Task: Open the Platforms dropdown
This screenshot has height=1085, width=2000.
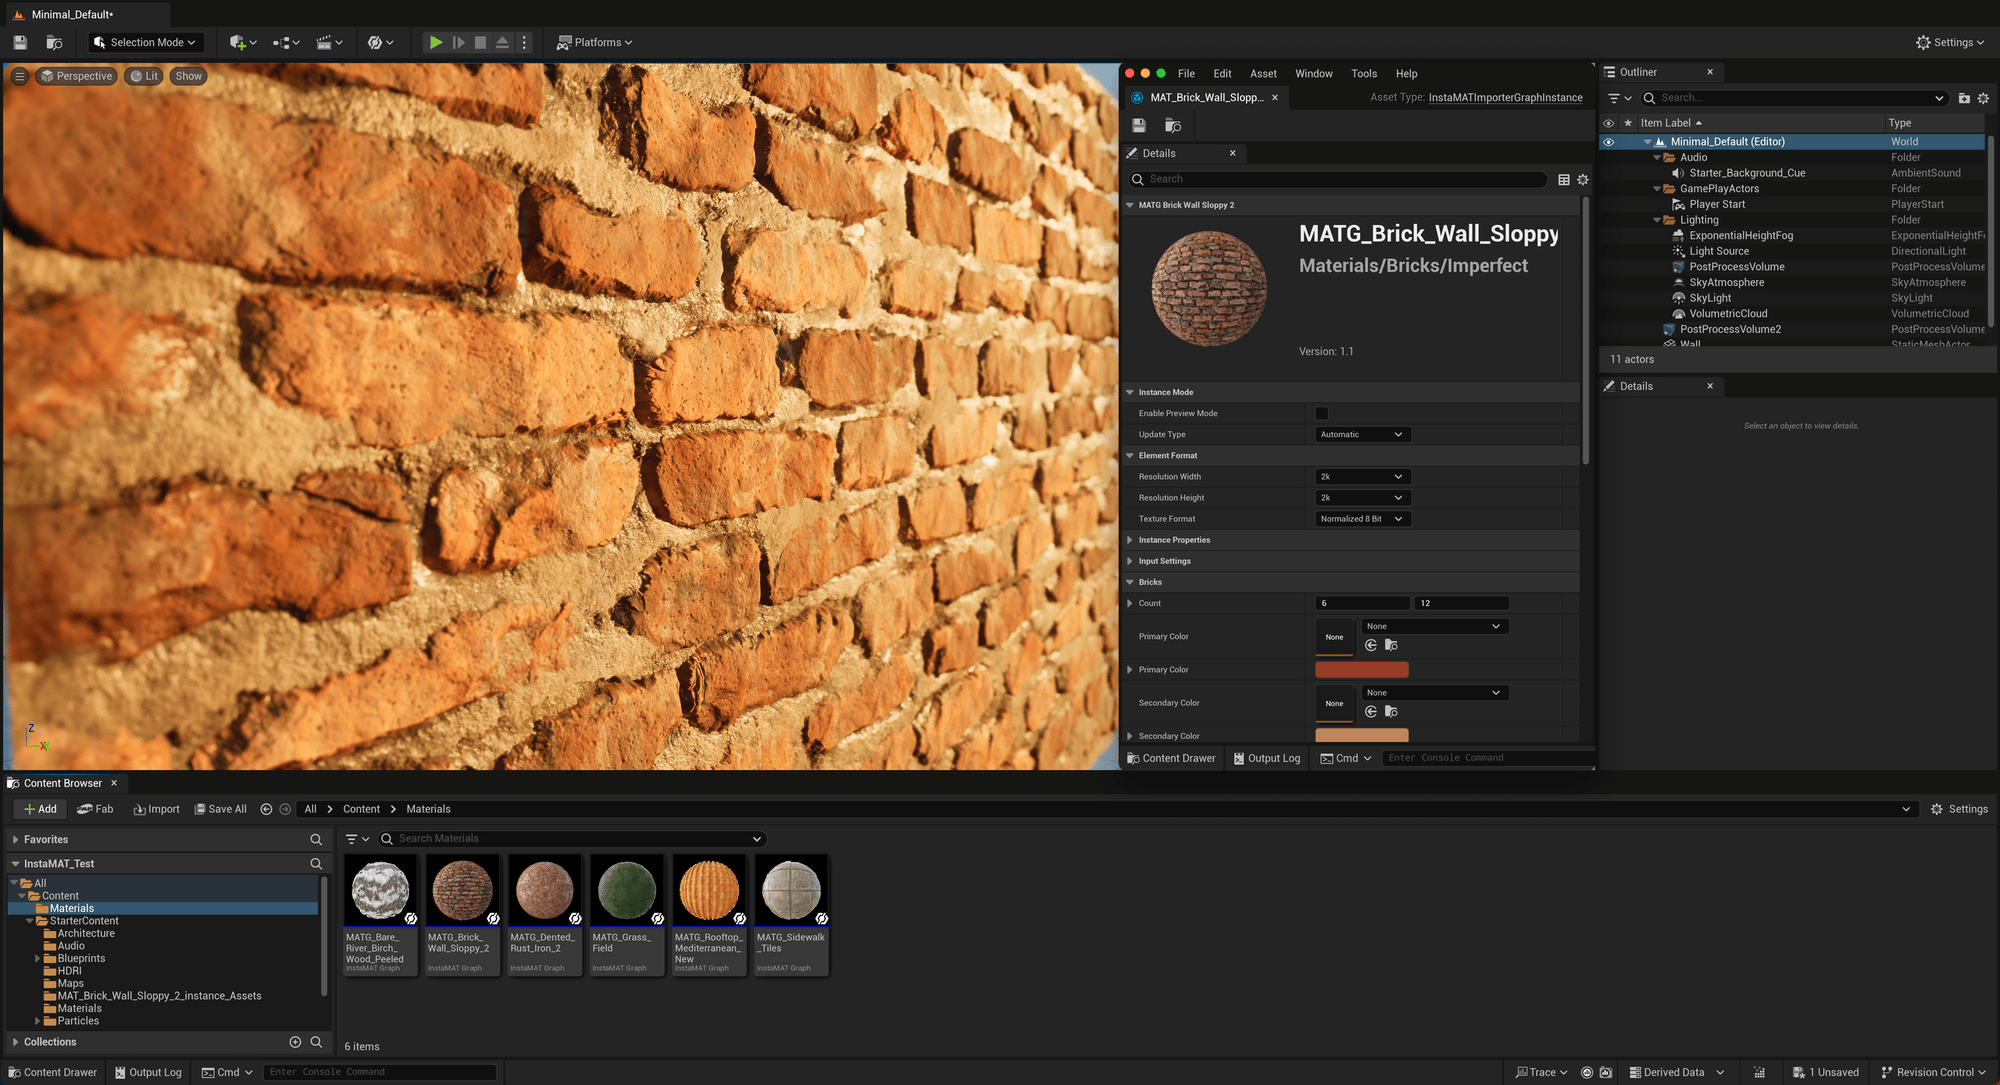Action: [x=594, y=42]
